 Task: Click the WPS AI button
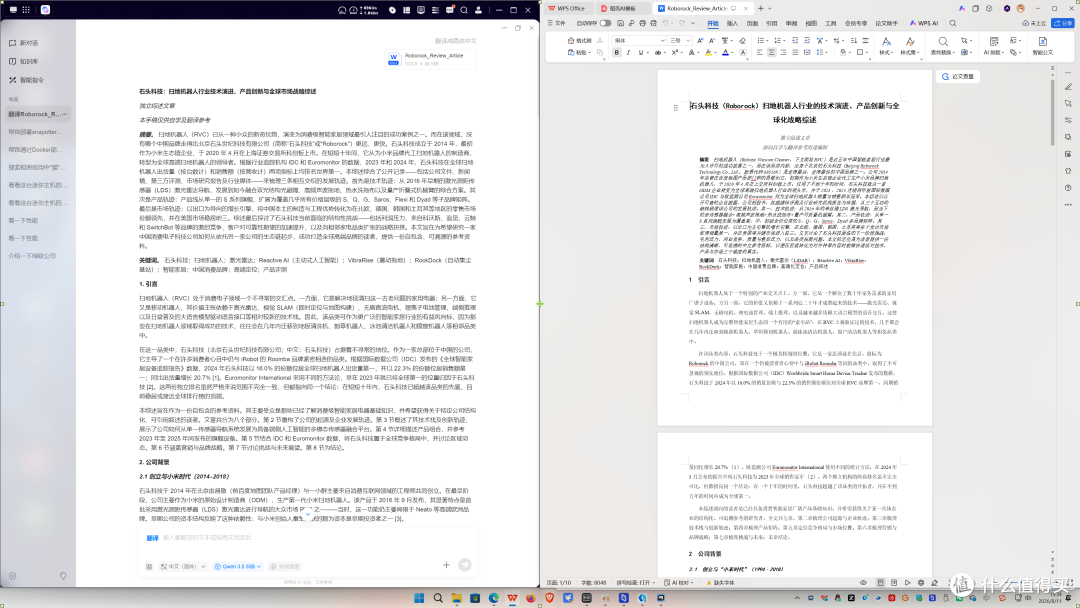[x=924, y=23]
